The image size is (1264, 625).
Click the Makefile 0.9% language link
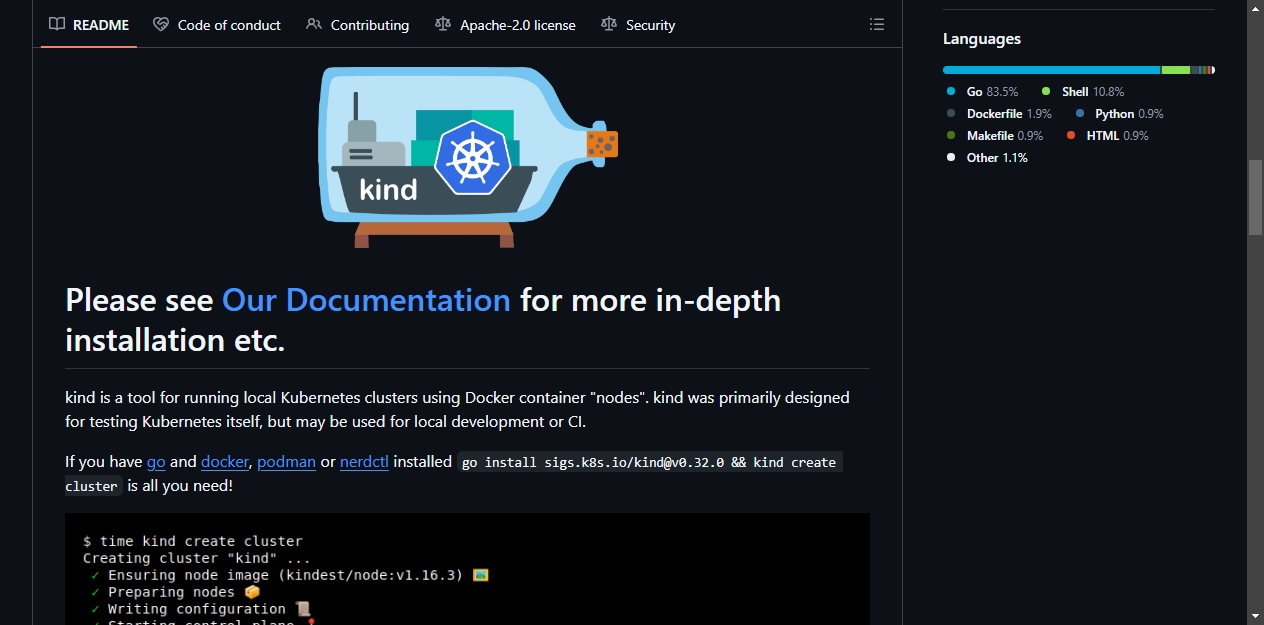(995, 136)
